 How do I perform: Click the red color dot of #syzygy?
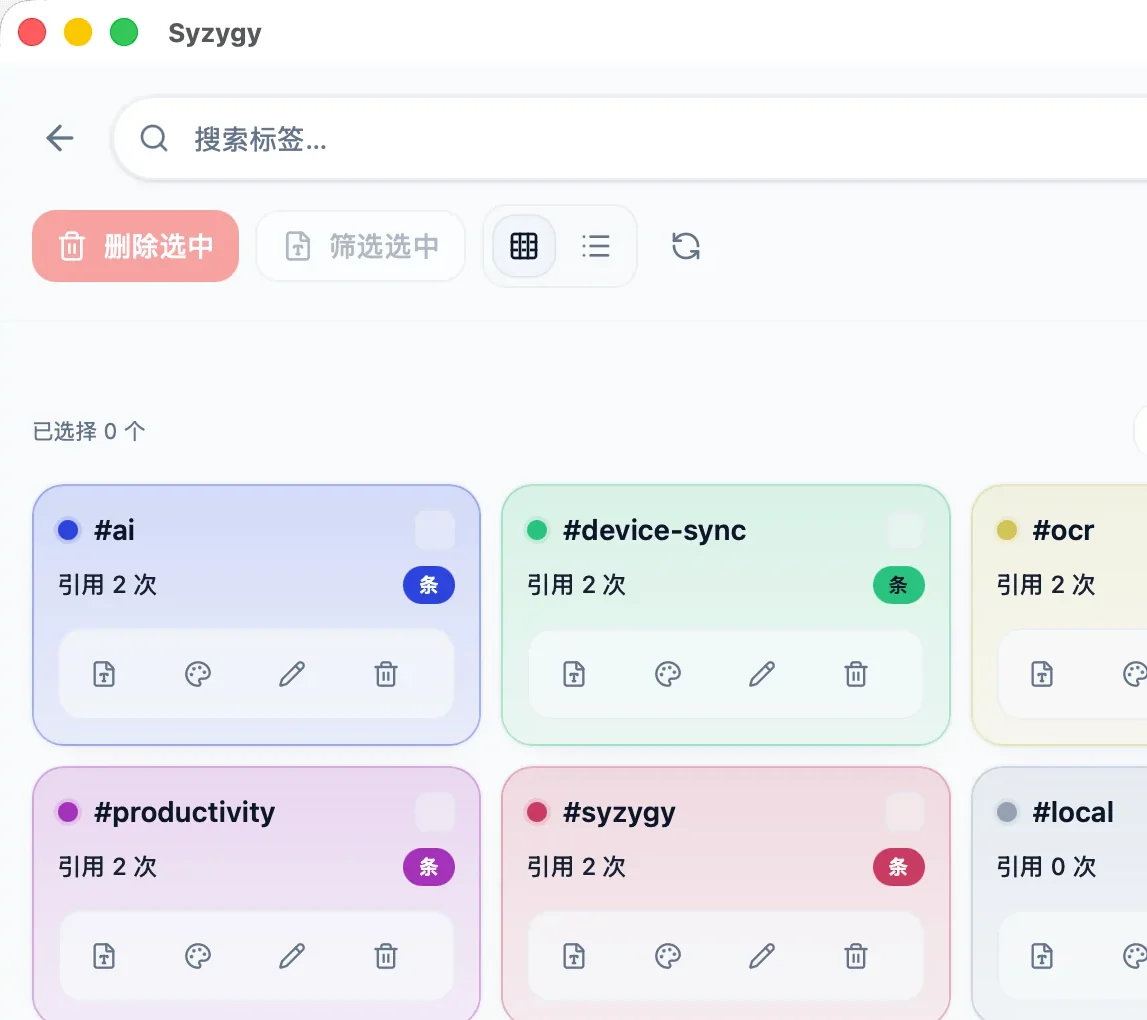click(537, 812)
